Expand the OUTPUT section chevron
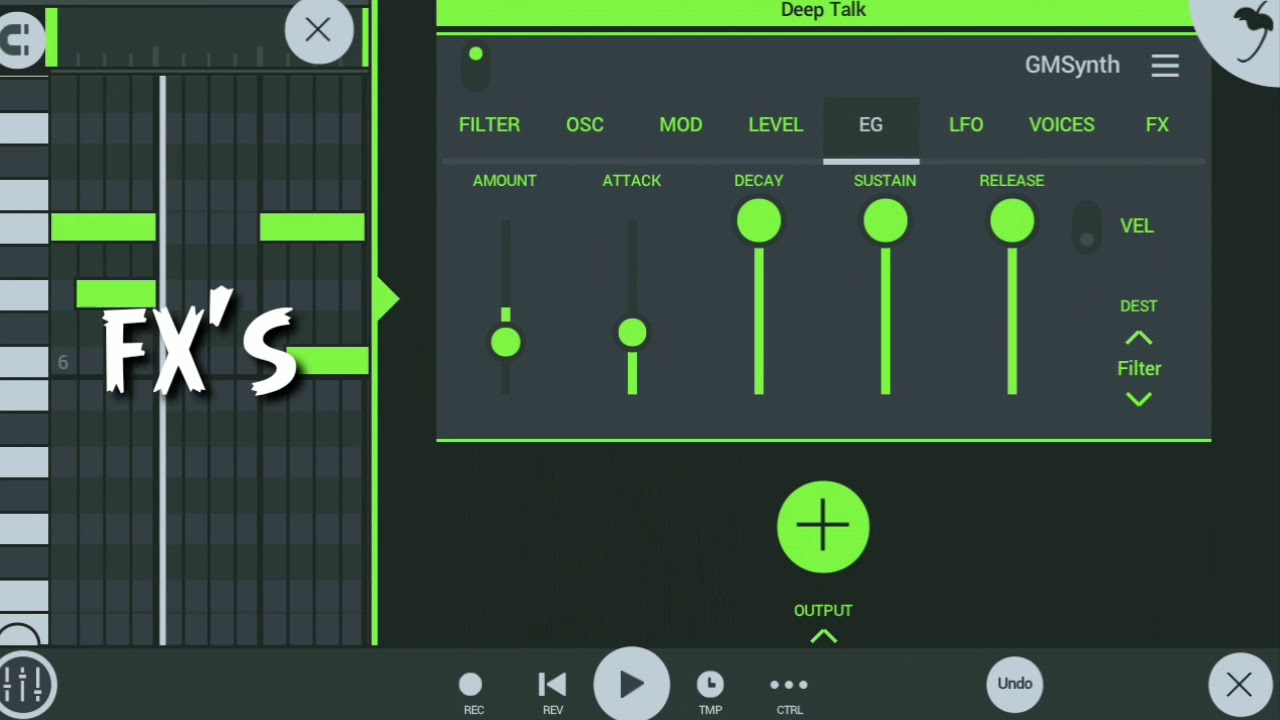1280x720 pixels. coord(823,637)
